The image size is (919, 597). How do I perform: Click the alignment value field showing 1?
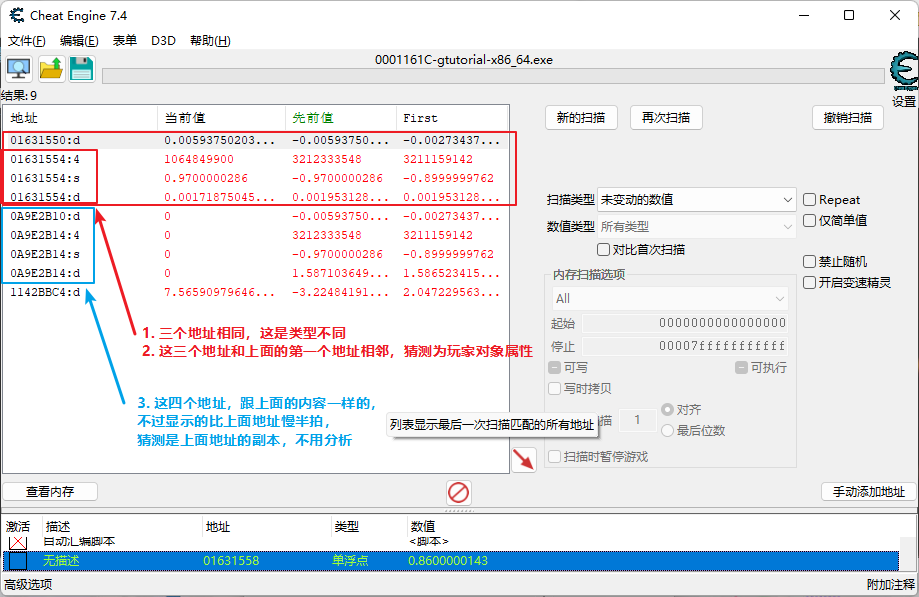(x=638, y=420)
